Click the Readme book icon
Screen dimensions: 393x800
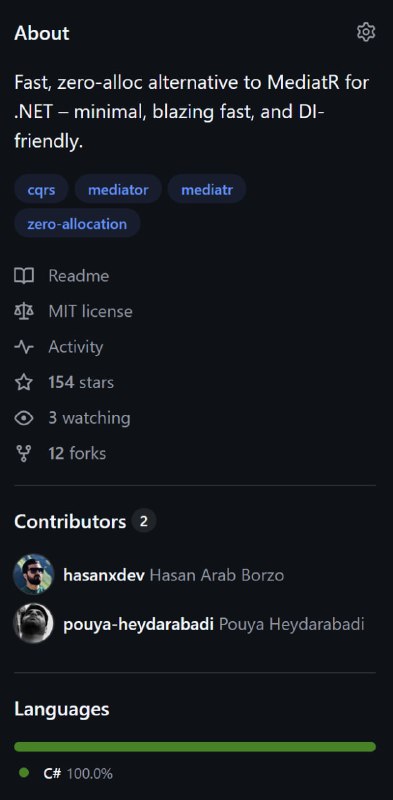[x=24, y=276]
